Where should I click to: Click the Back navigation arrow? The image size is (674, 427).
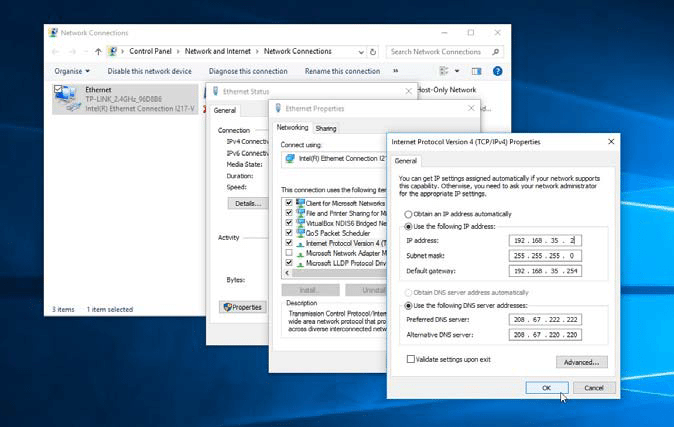coord(55,52)
